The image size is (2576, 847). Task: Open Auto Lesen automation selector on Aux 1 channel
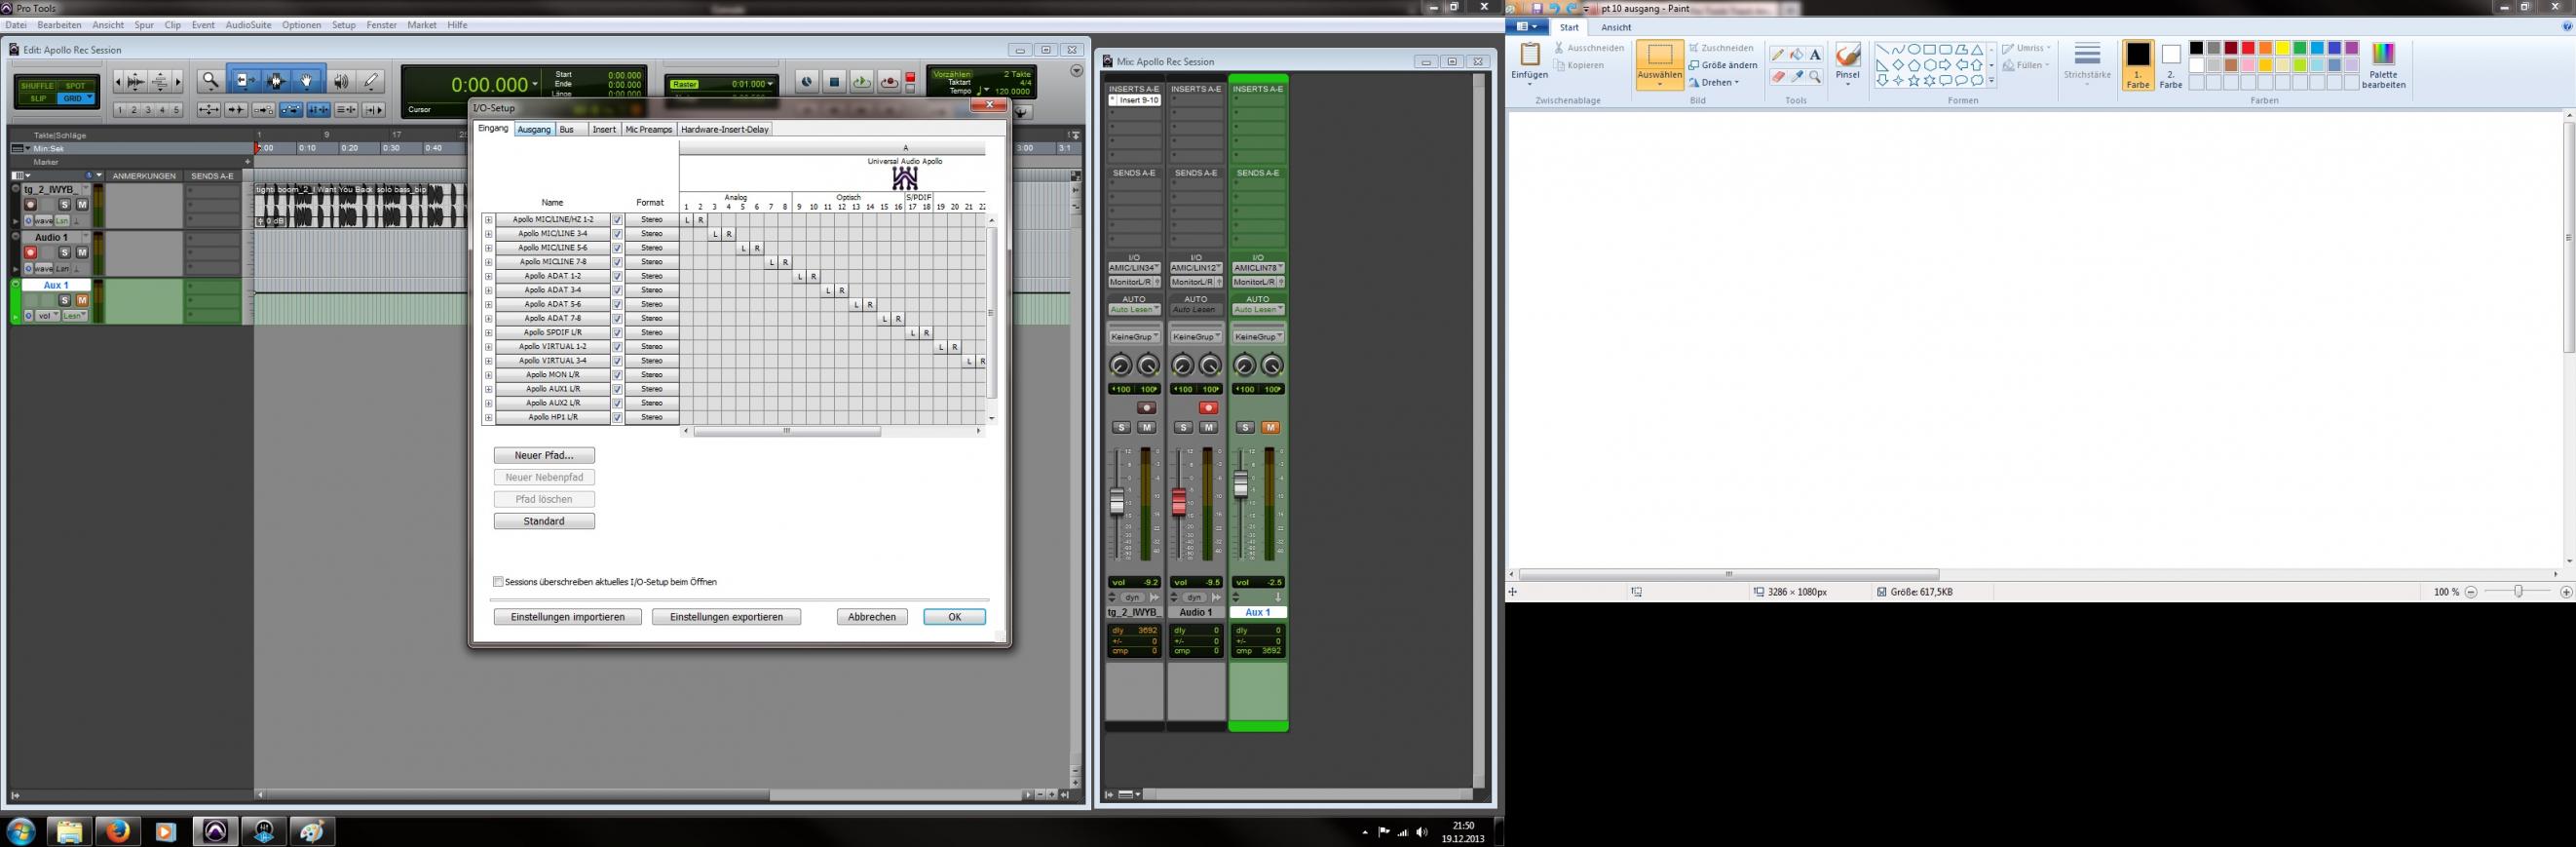(x=1258, y=310)
